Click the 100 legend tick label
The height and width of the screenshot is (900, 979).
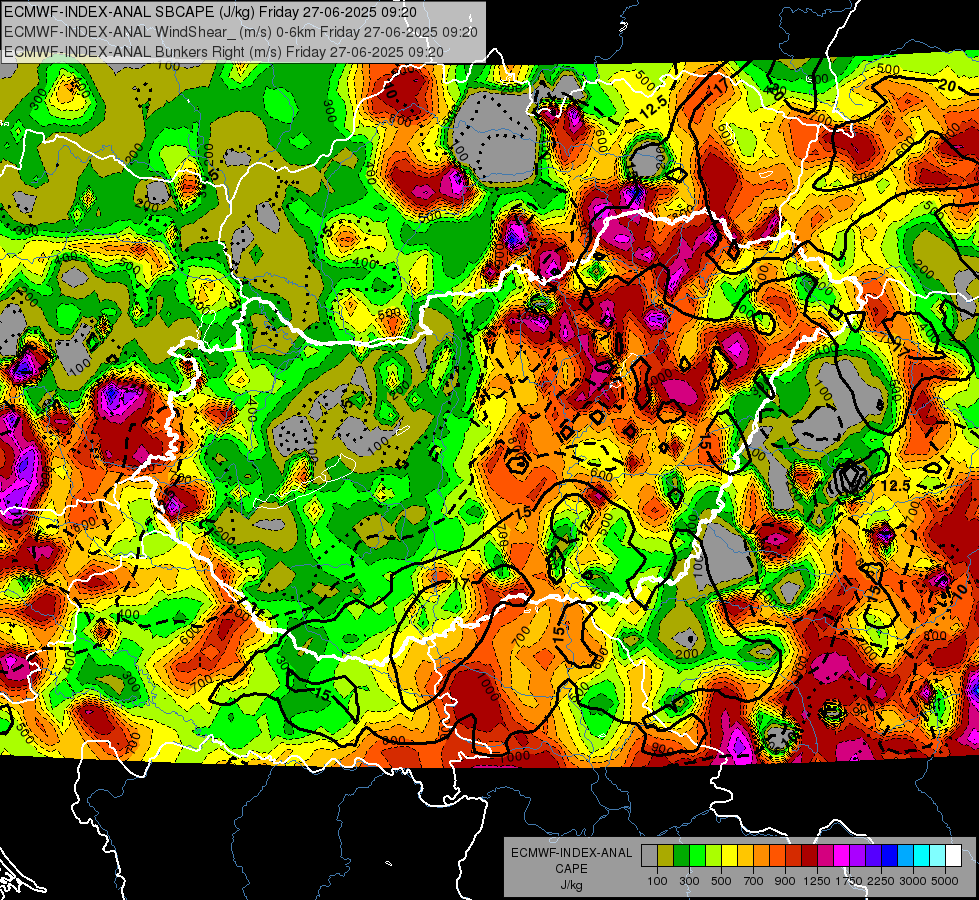point(657,881)
